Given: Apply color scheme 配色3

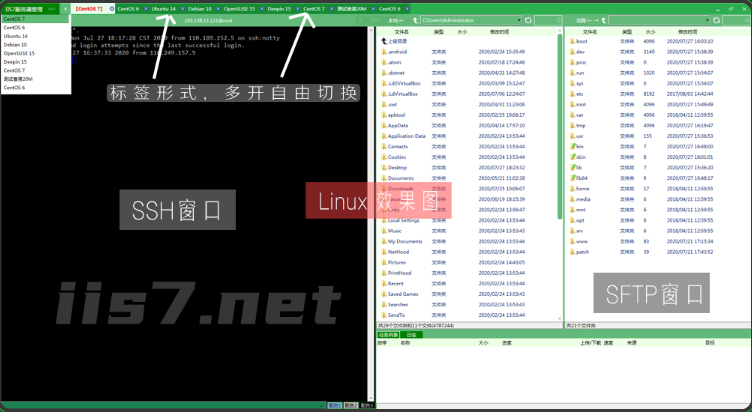Looking at the screenshot, I should pos(367,406).
